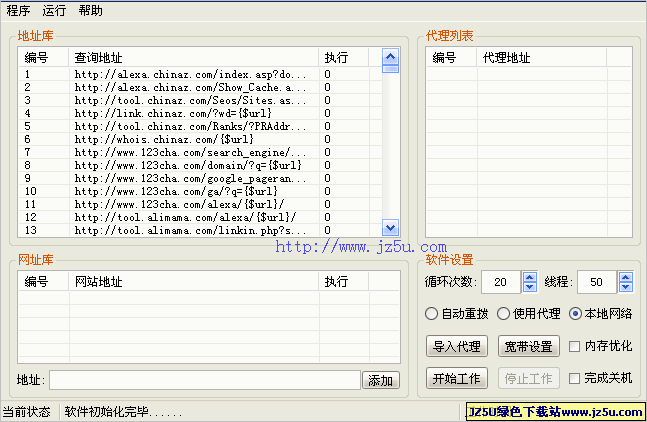
Task: Click 编号 column header in 代理列表
Action: tap(451, 57)
